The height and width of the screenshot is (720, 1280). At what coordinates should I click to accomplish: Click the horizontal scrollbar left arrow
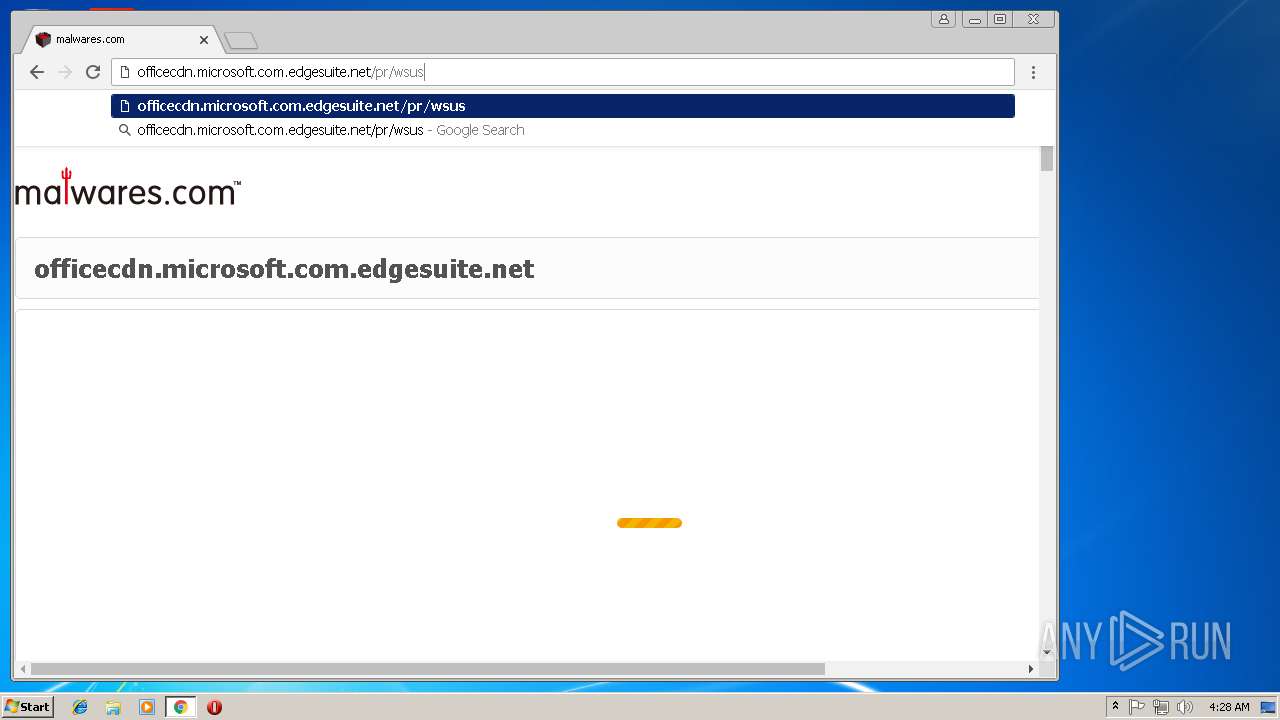pos(22,669)
